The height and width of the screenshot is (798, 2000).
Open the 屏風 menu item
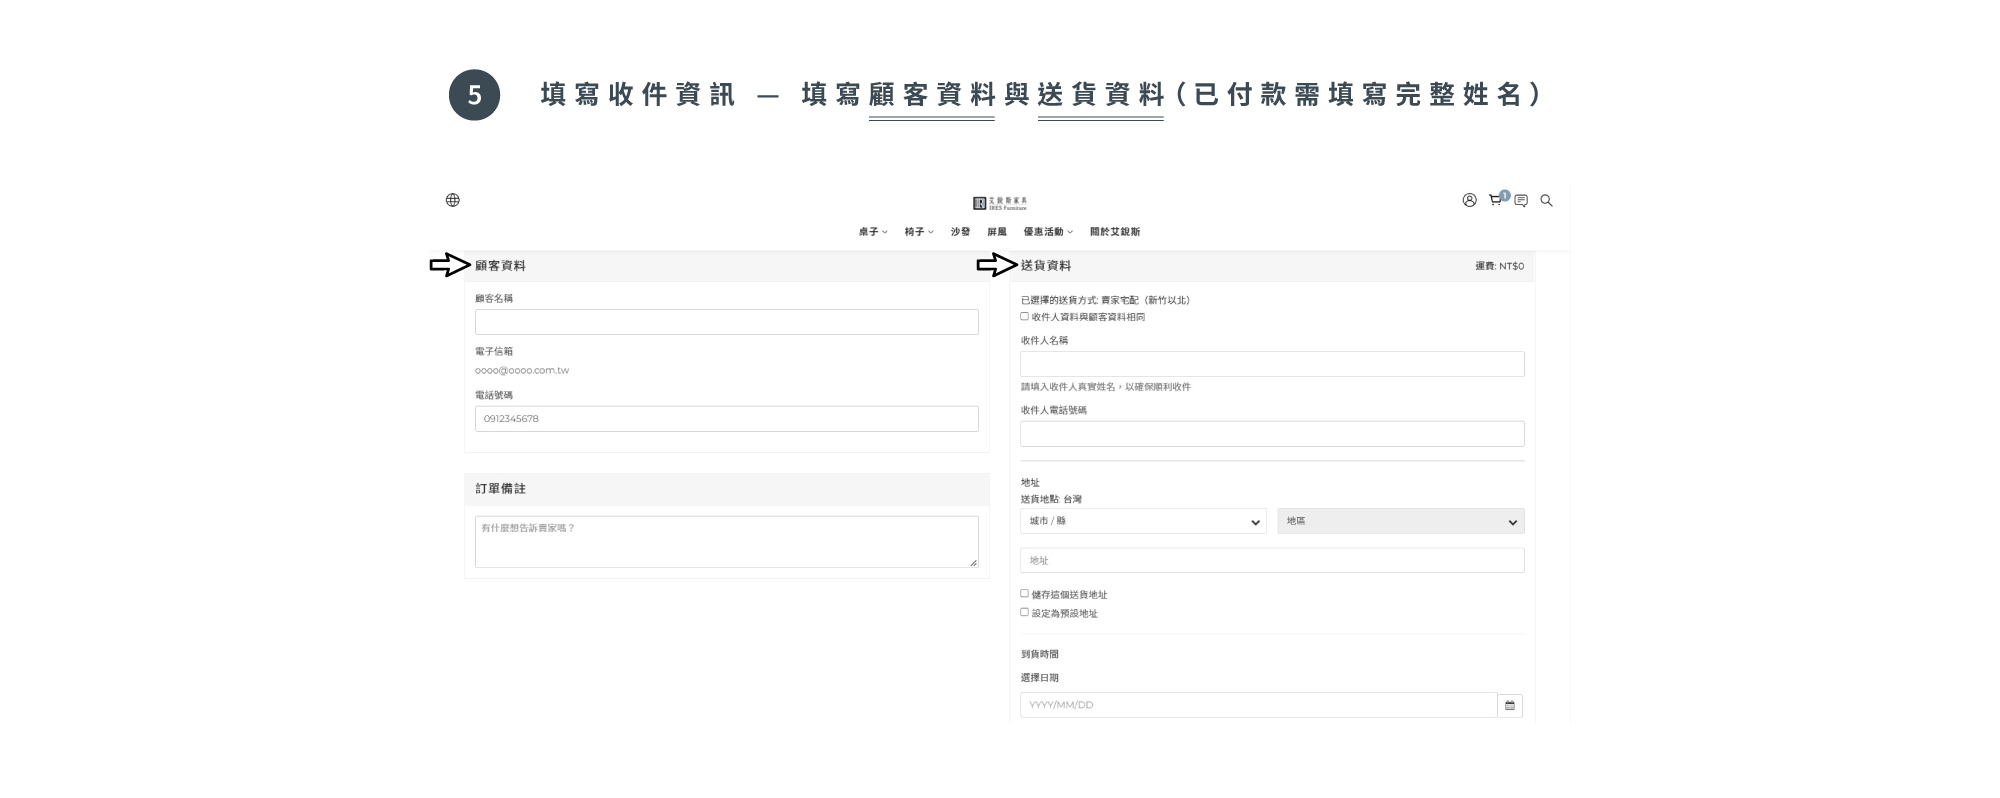click(x=997, y=232)
